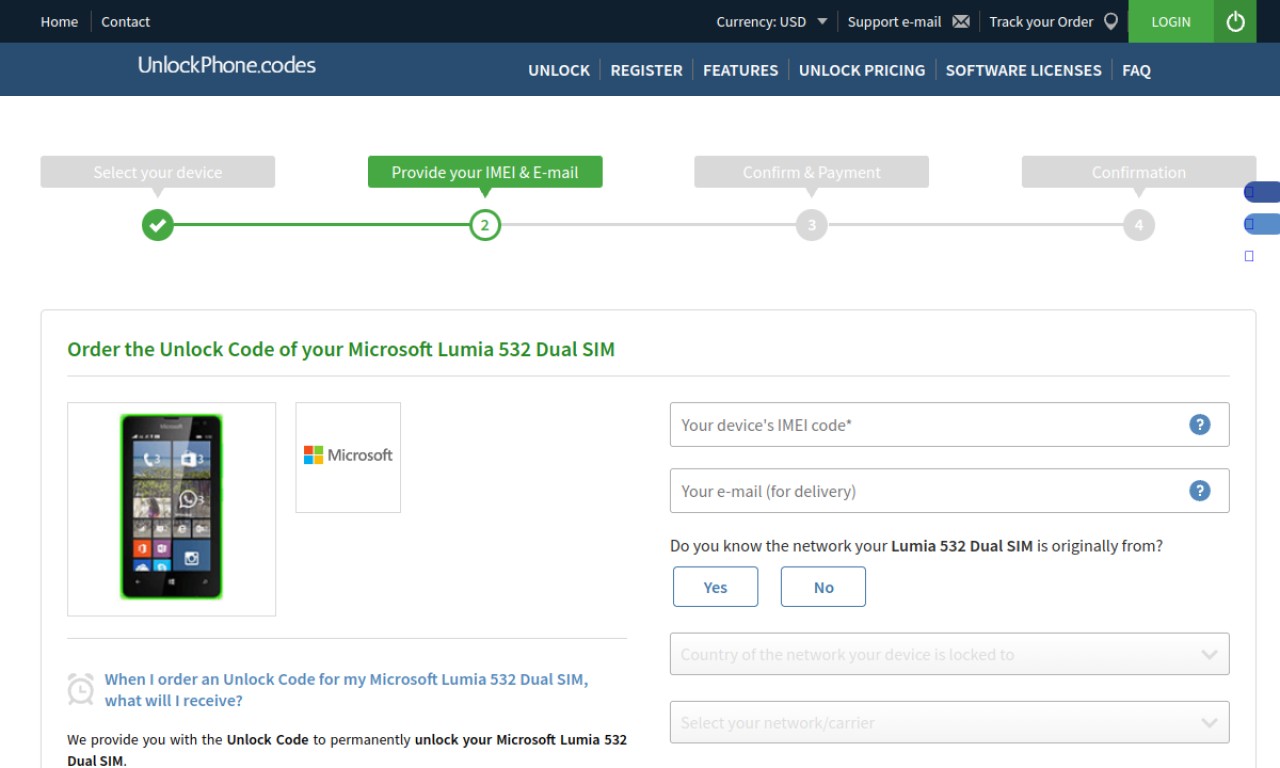Click the Confirmation step tab
Viewport: 1280px width, 768px height.
tap(1139, 172)
